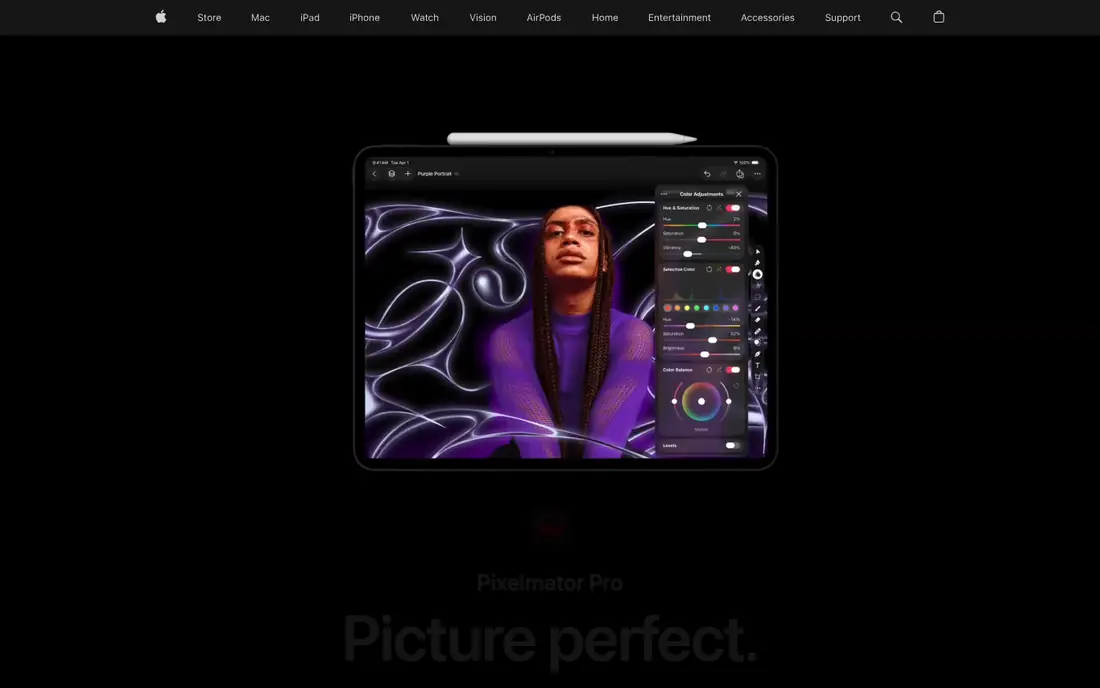1100x688 pixels.
Task: Go to the Support nav link
Action: [x=843, y=18]
